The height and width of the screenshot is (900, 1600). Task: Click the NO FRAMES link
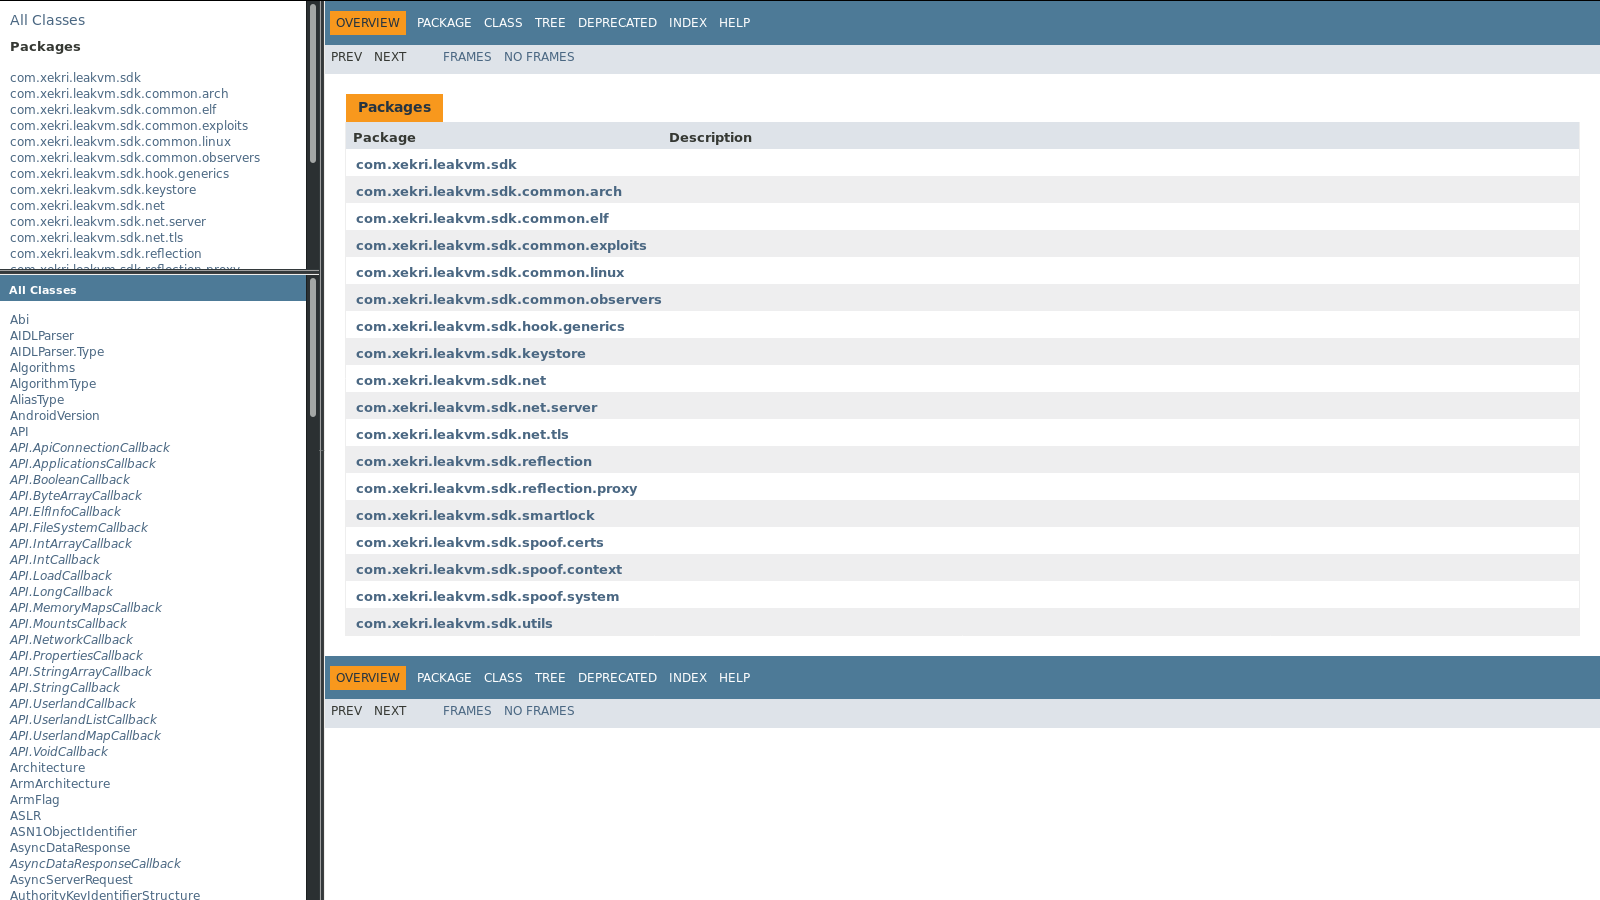(539, 56)
